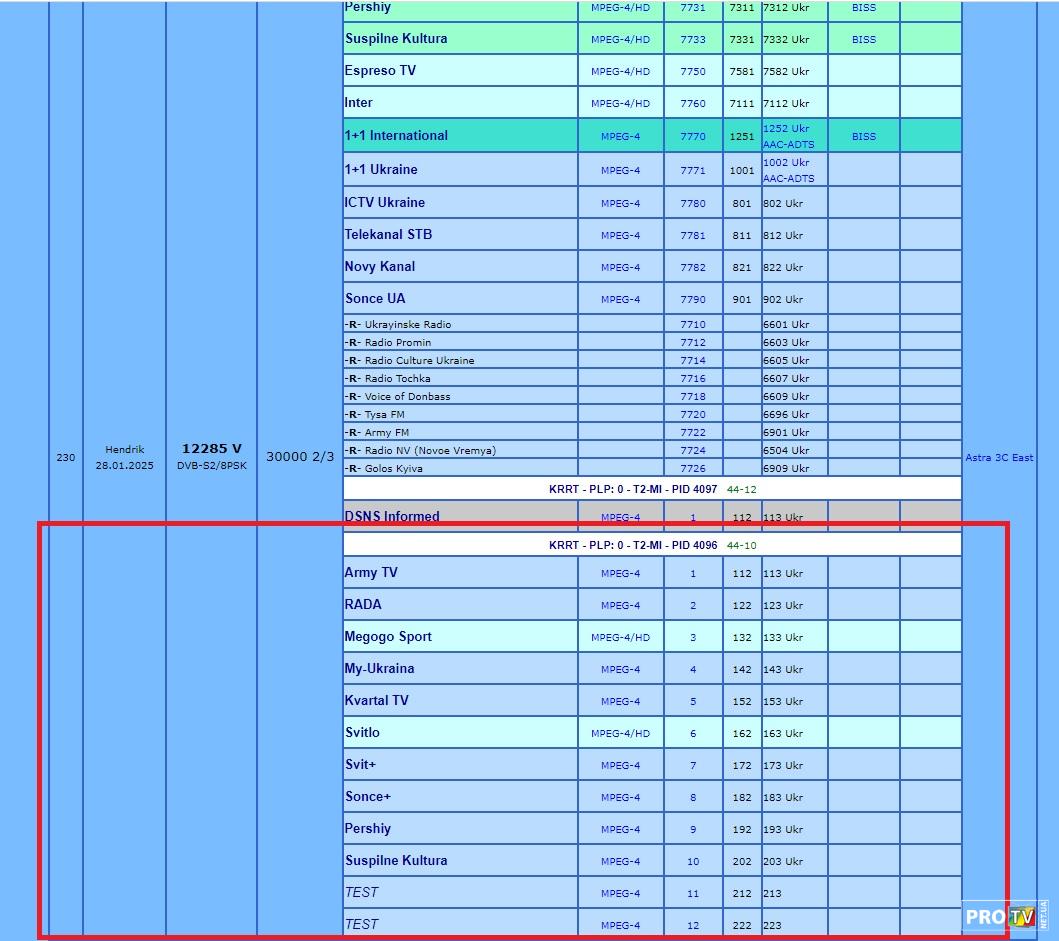This screenshot has height=941, width=1059.
Task: Click the Suspilne Kultura BISS encryption cell
Action: point(863,40)
